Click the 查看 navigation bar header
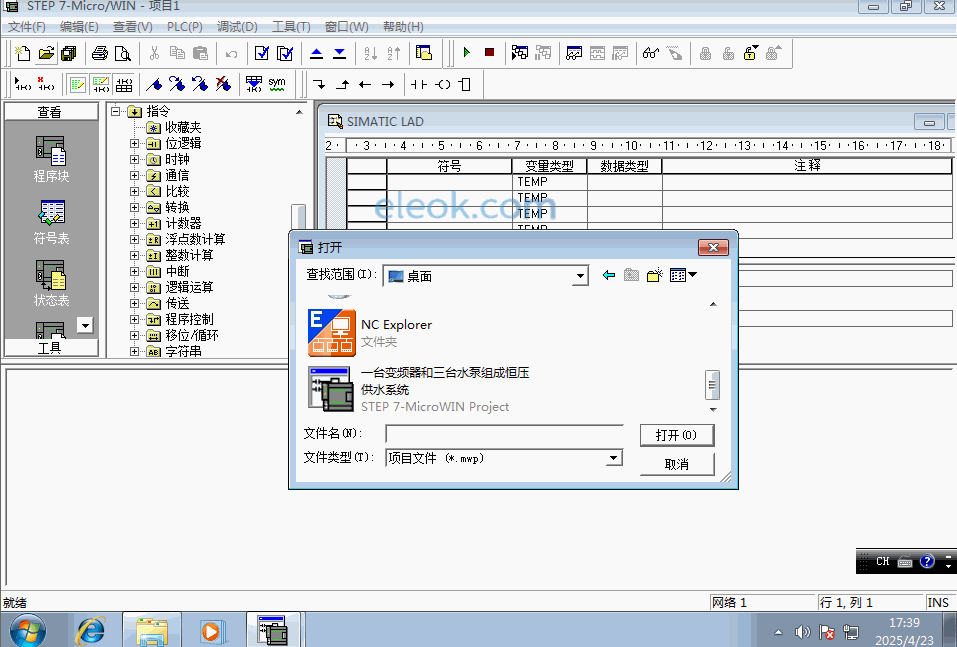 [x=51, y=112]
